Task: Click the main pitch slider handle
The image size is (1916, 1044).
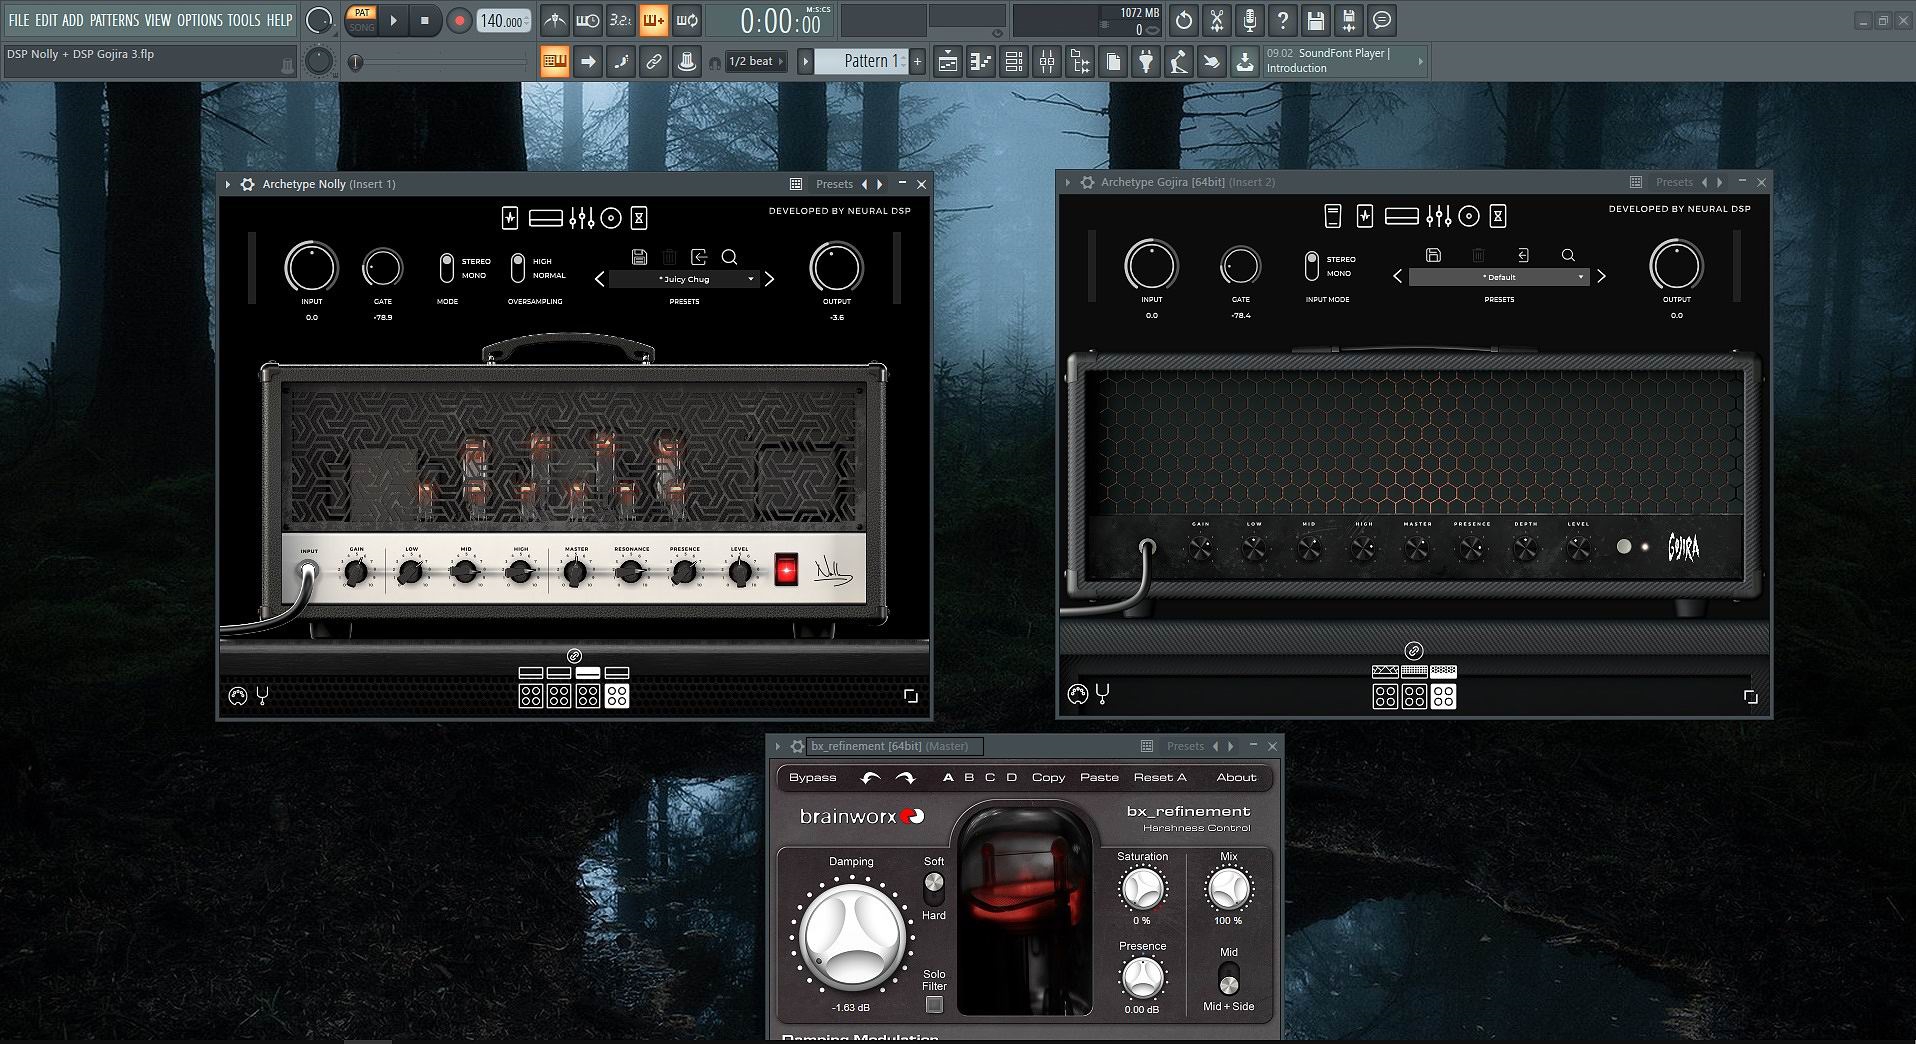Action: [355, 62]
